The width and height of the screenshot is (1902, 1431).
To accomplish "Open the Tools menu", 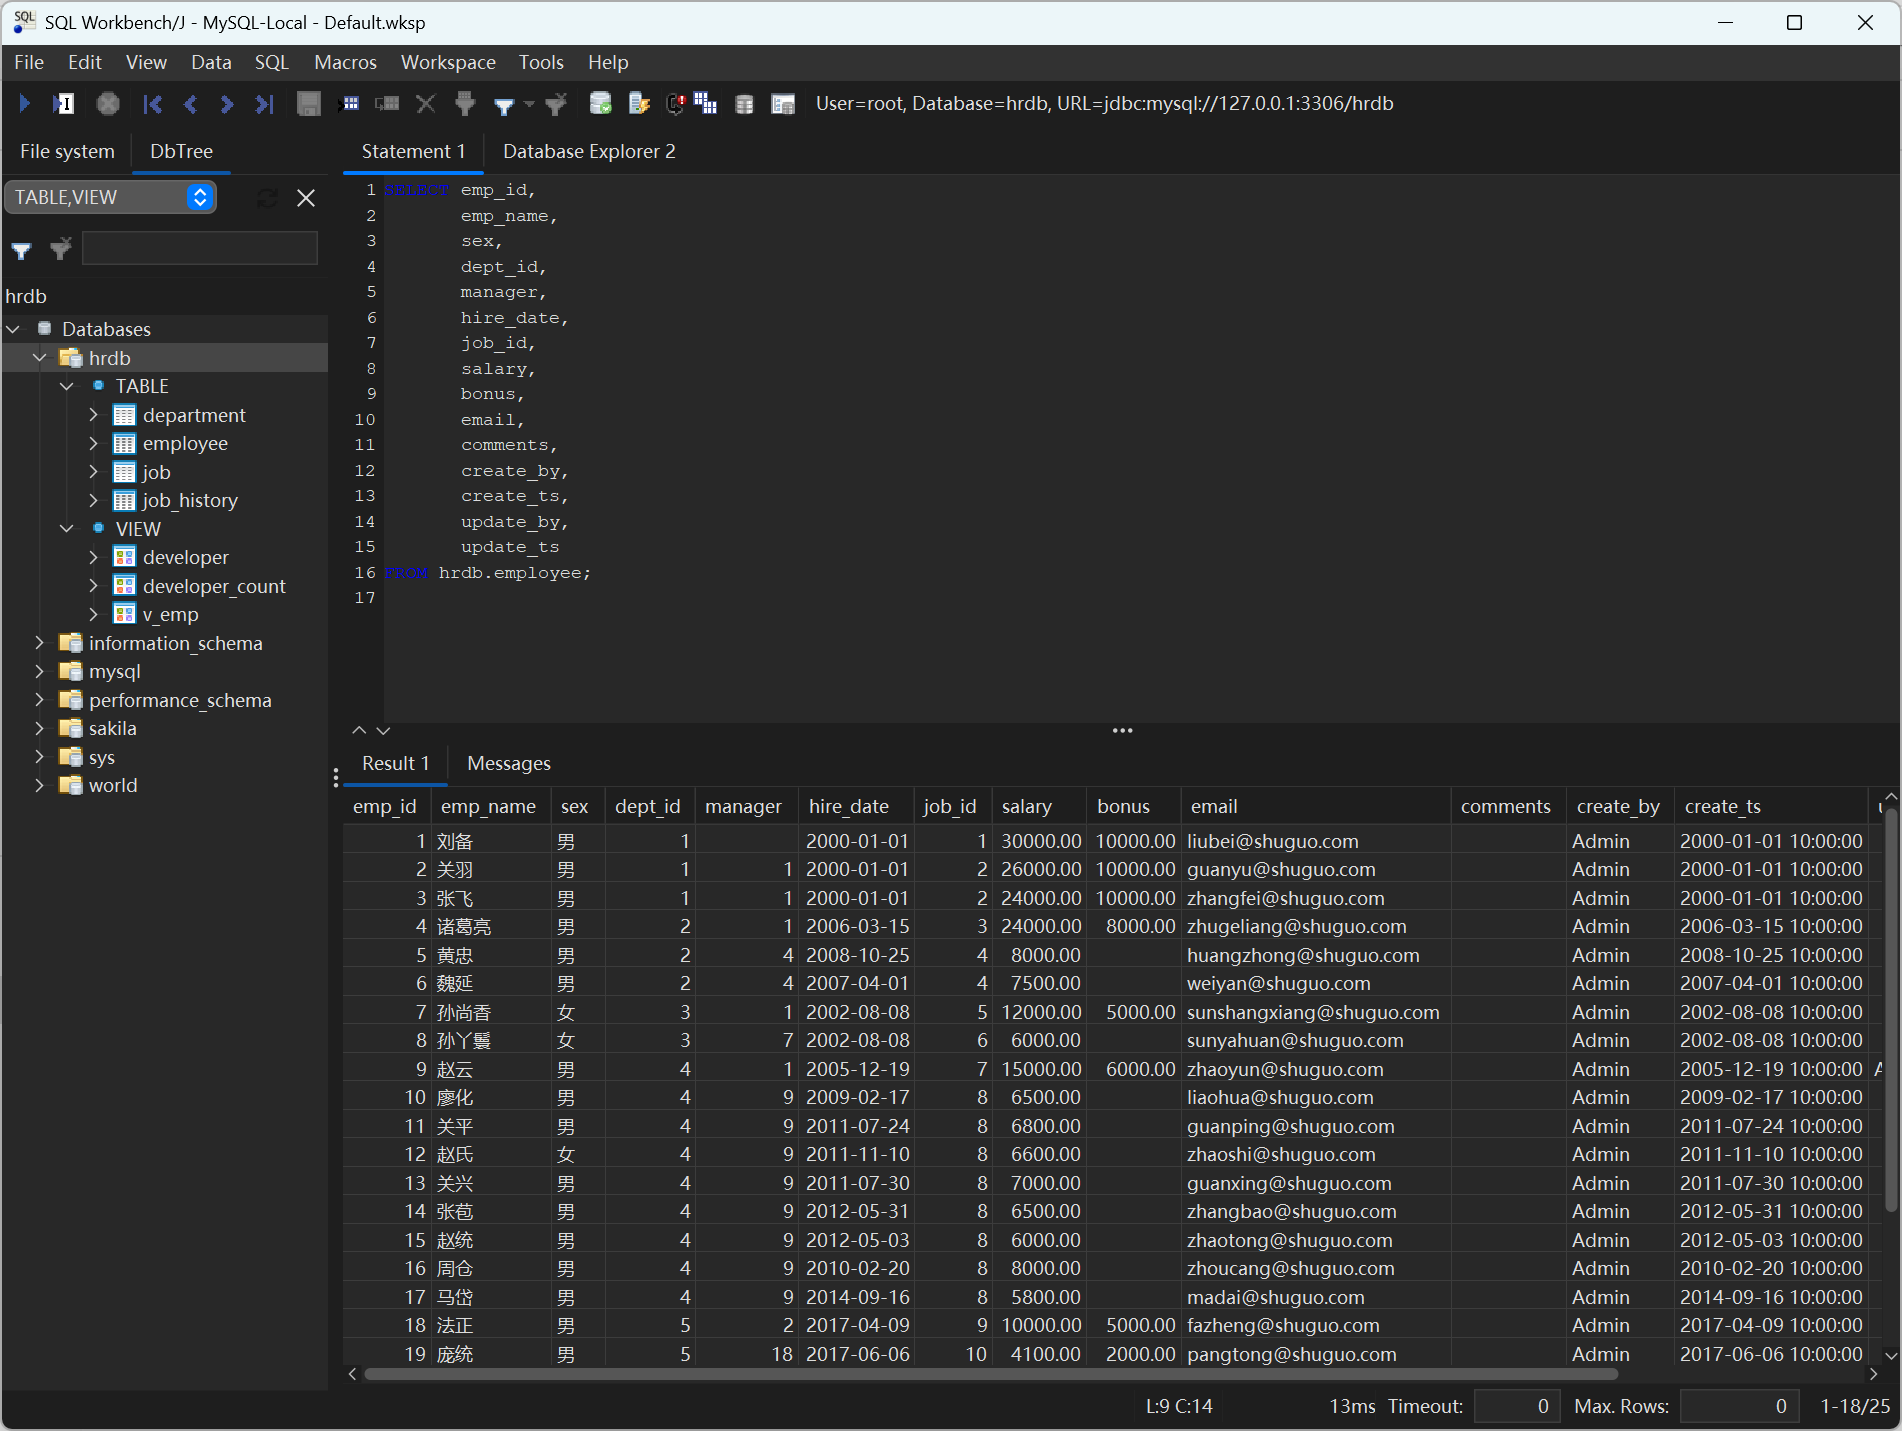I will tap(541, 62).
